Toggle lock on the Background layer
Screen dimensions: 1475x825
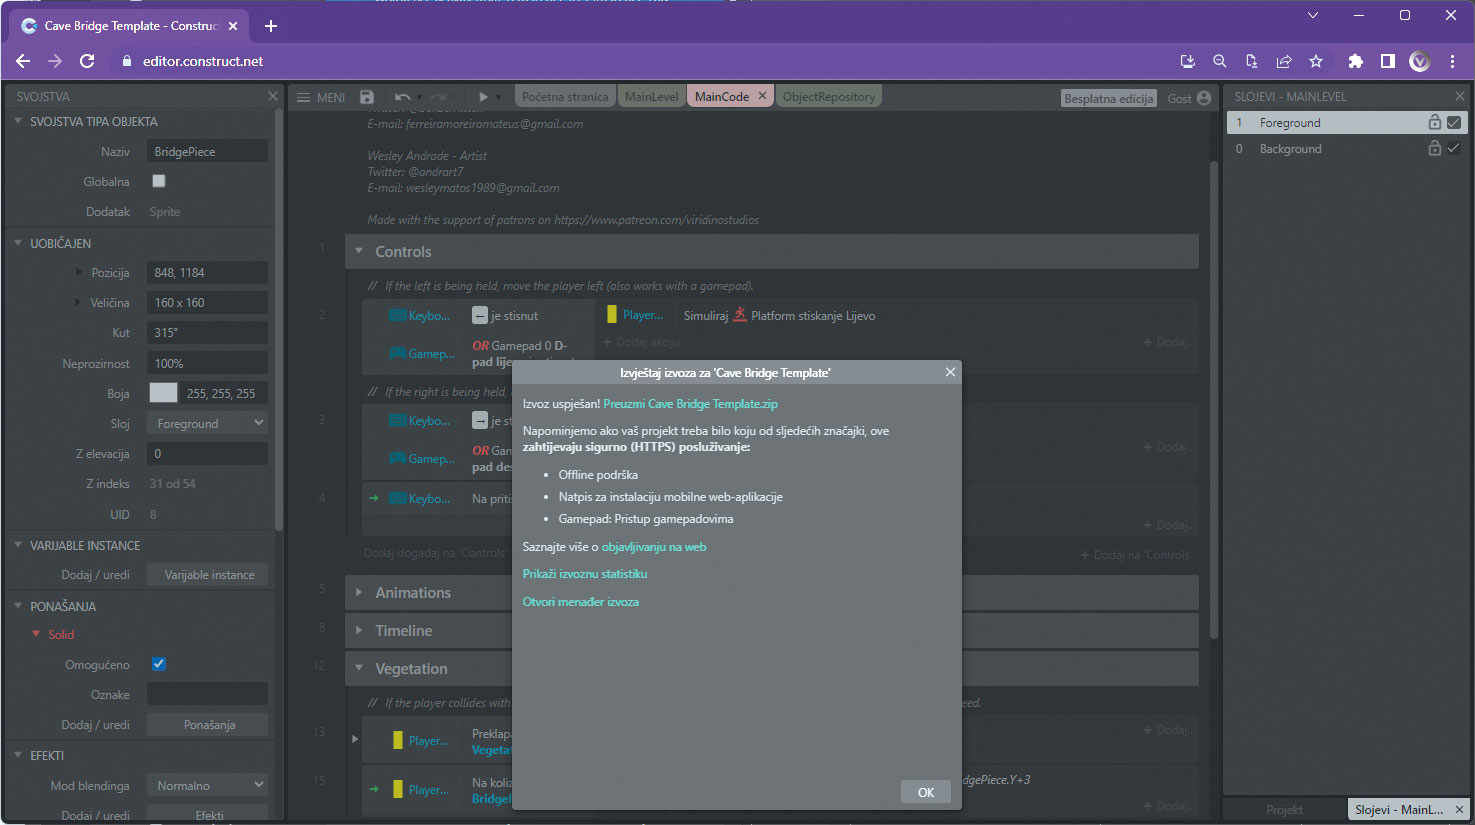(x=1434, y=148)
